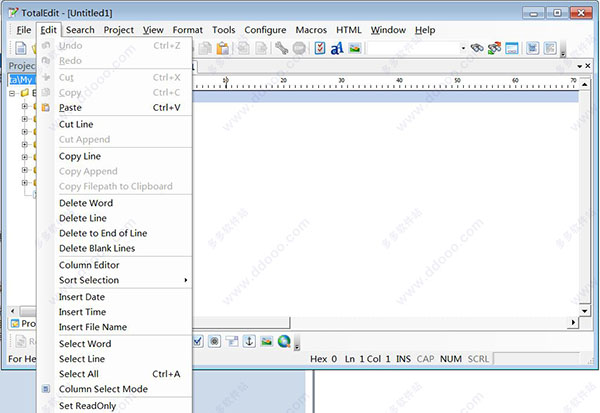Viewport: 600px width, 413px height.
Task: Open the Window menu
Action: click(388, 30)
